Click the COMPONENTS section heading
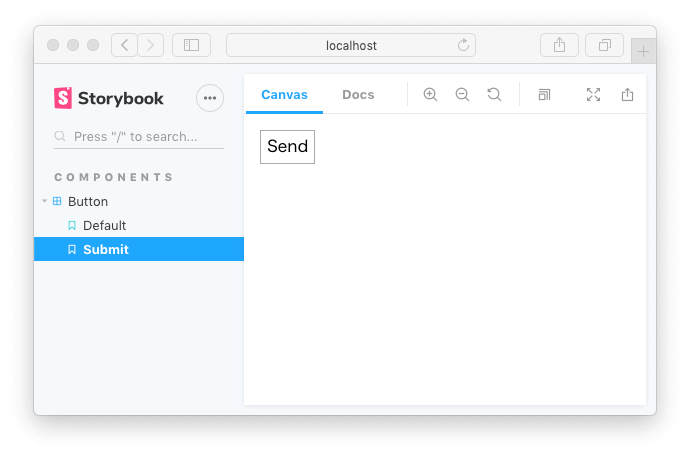Image resolution: width=690 pixels, height=457 pixels. click(x=114, y=177)
